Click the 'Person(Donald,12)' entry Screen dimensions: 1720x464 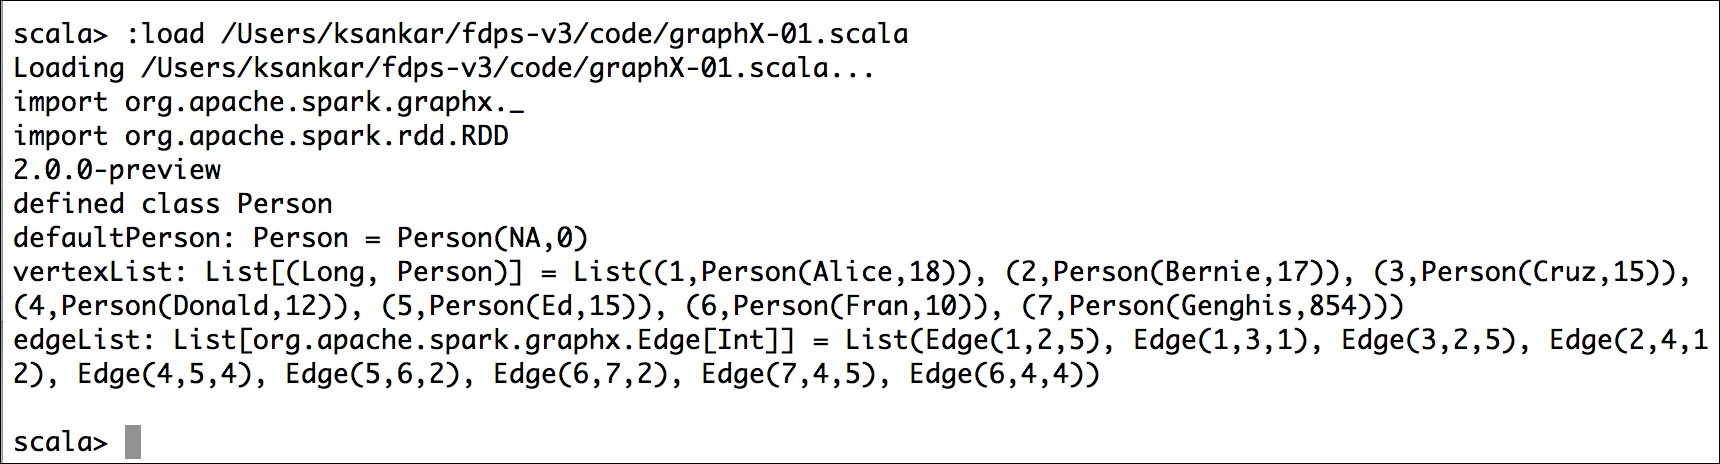click(197, 306)
